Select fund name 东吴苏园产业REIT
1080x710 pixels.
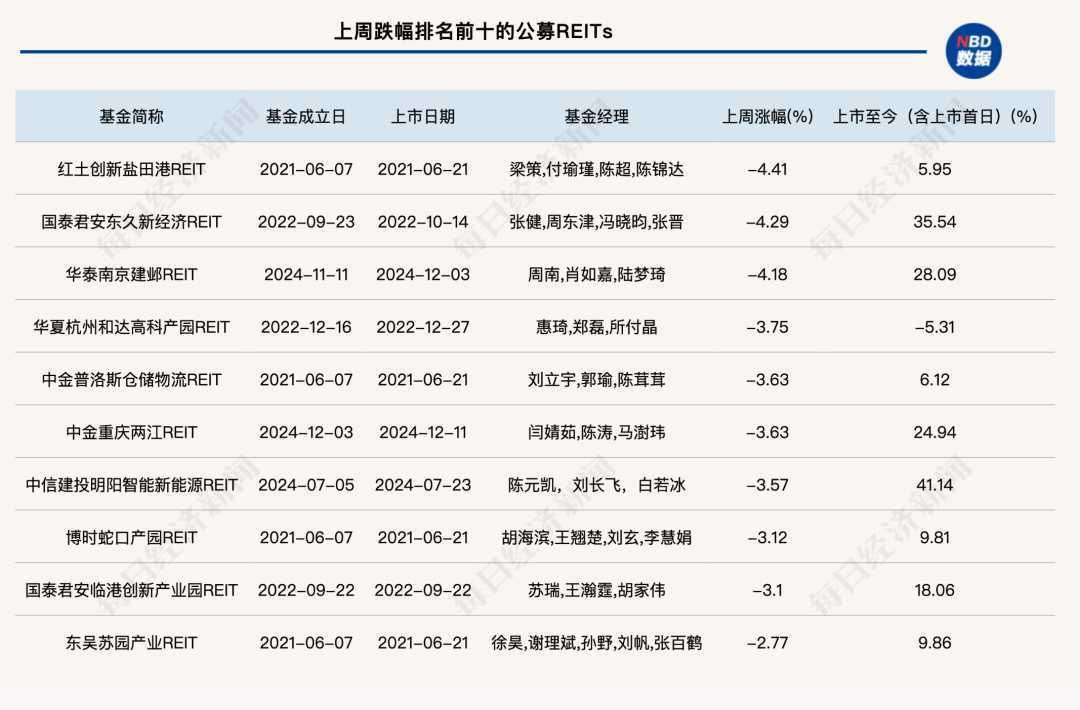coord(131,643)
